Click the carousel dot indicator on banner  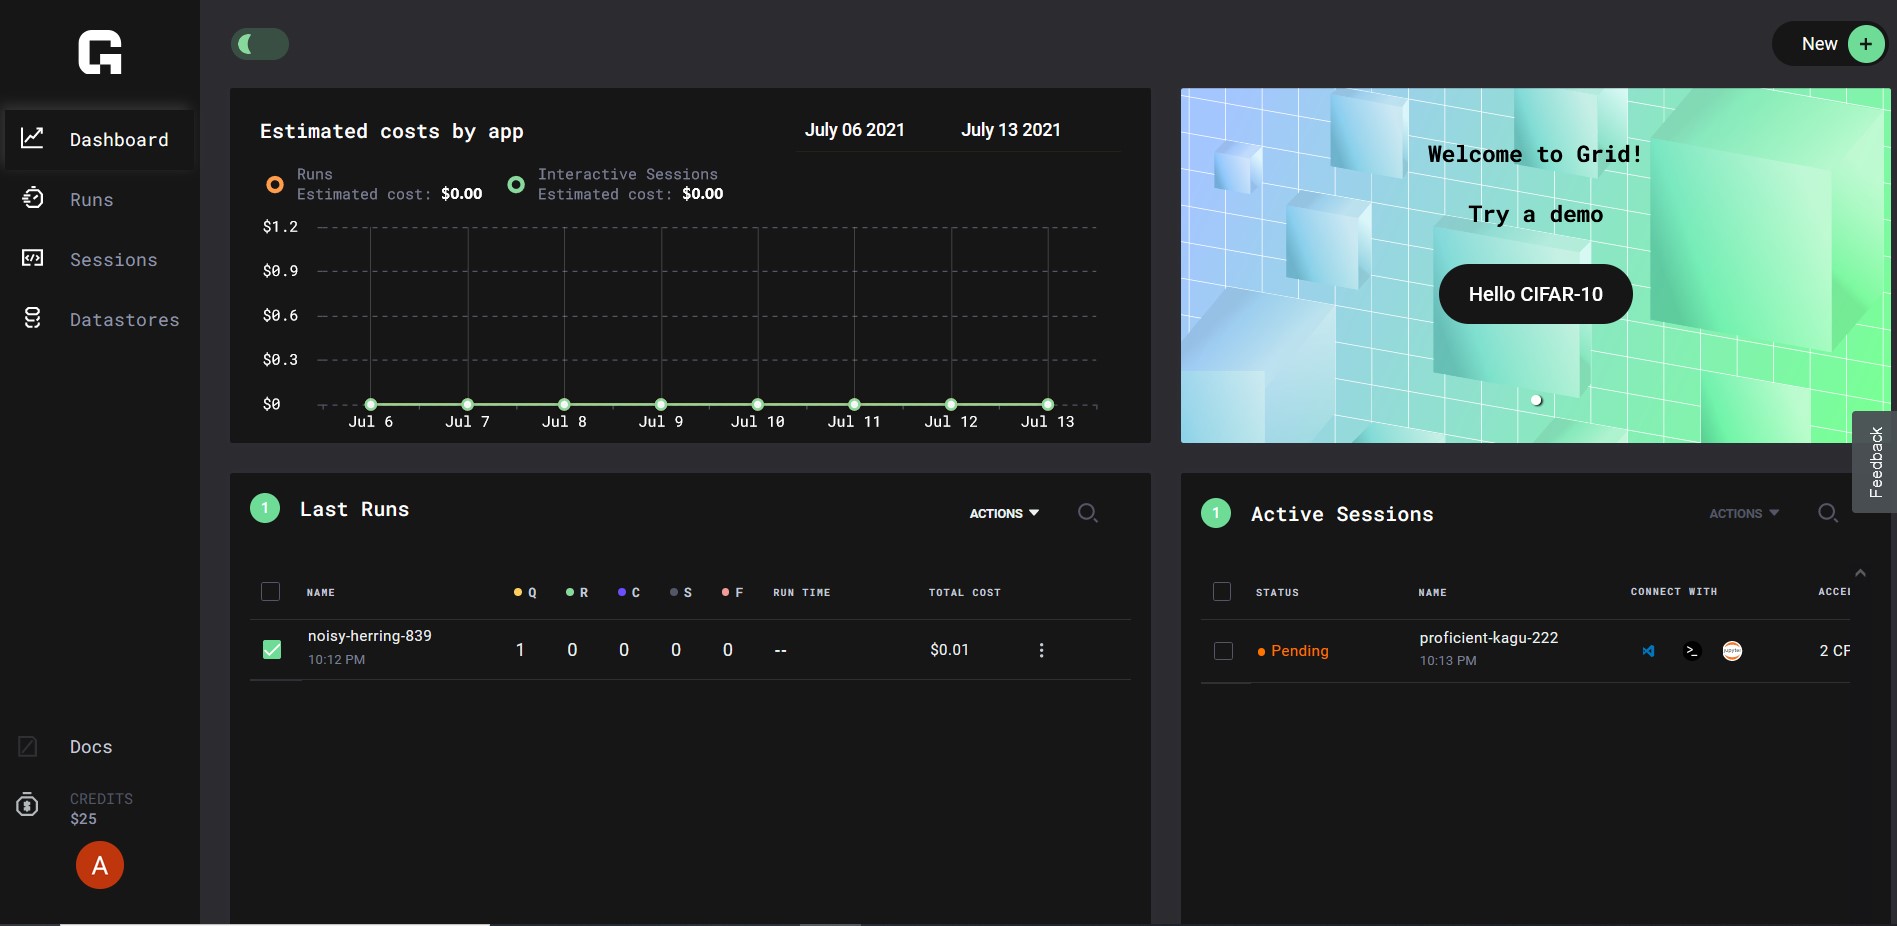[1536, 400]
